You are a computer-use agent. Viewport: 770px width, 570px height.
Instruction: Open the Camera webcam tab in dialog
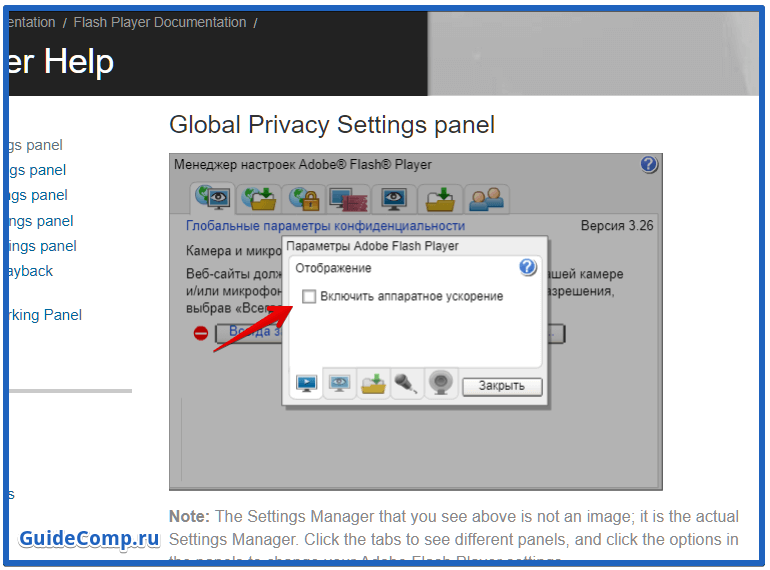[440, 383]
